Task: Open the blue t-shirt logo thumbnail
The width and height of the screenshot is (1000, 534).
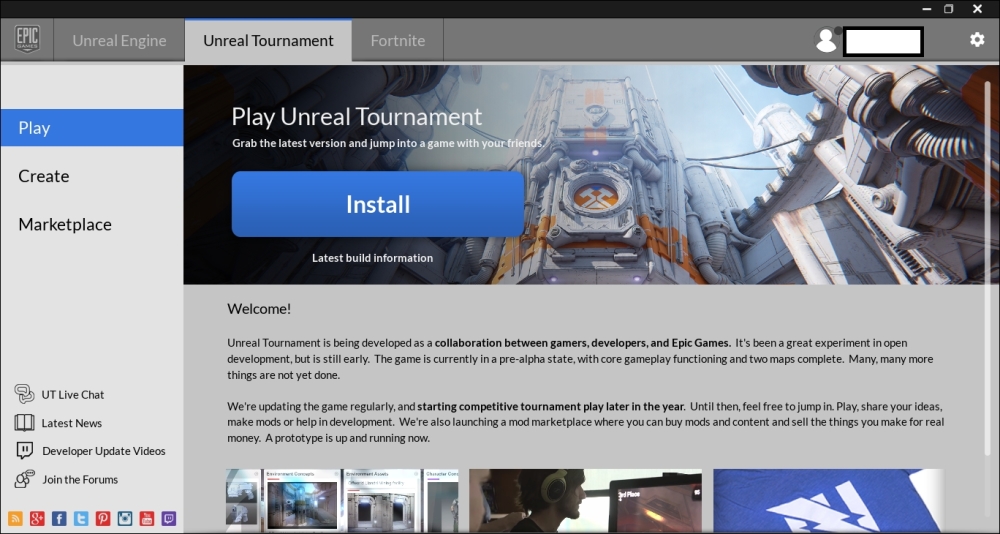Action: pos(828,501)
